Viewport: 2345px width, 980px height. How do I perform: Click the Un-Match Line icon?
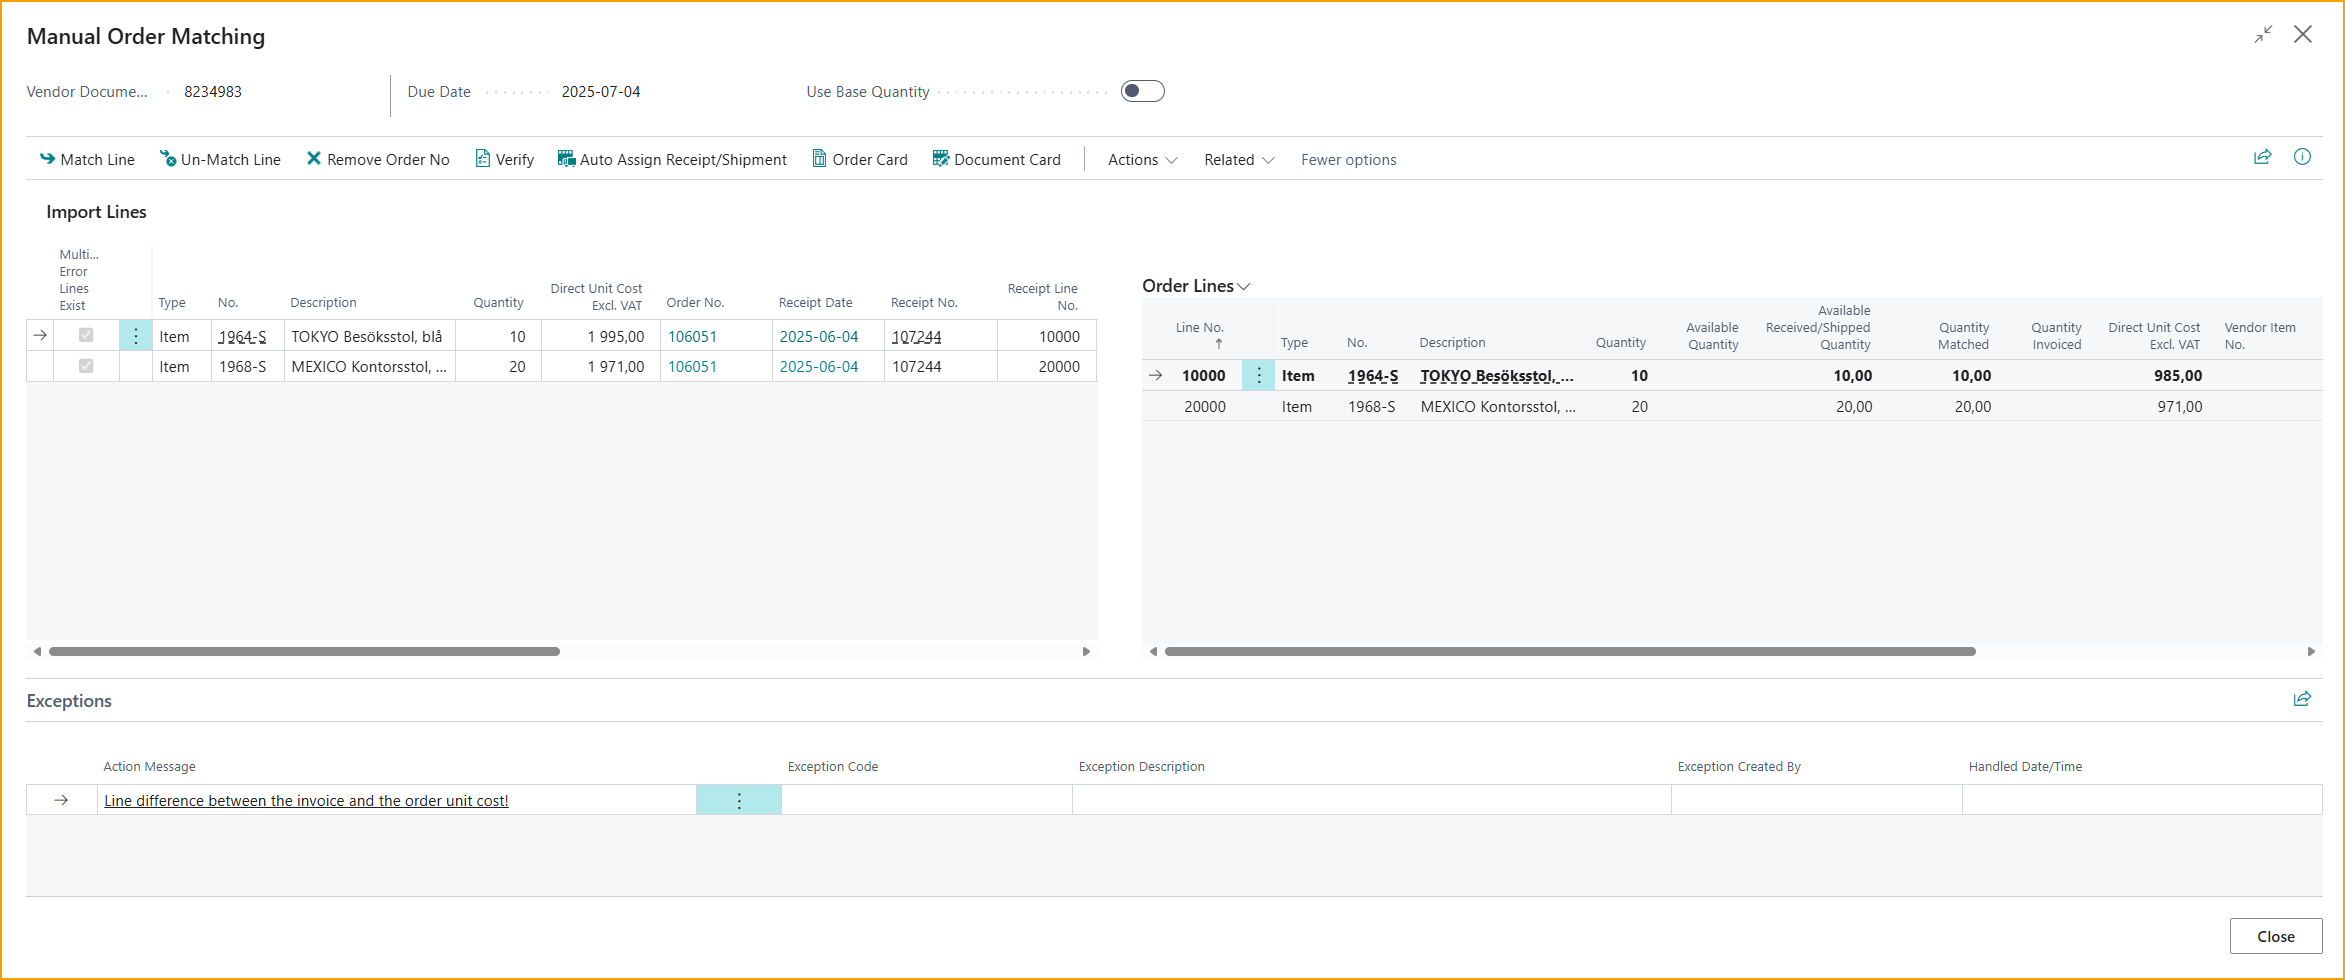pos(168,159)
